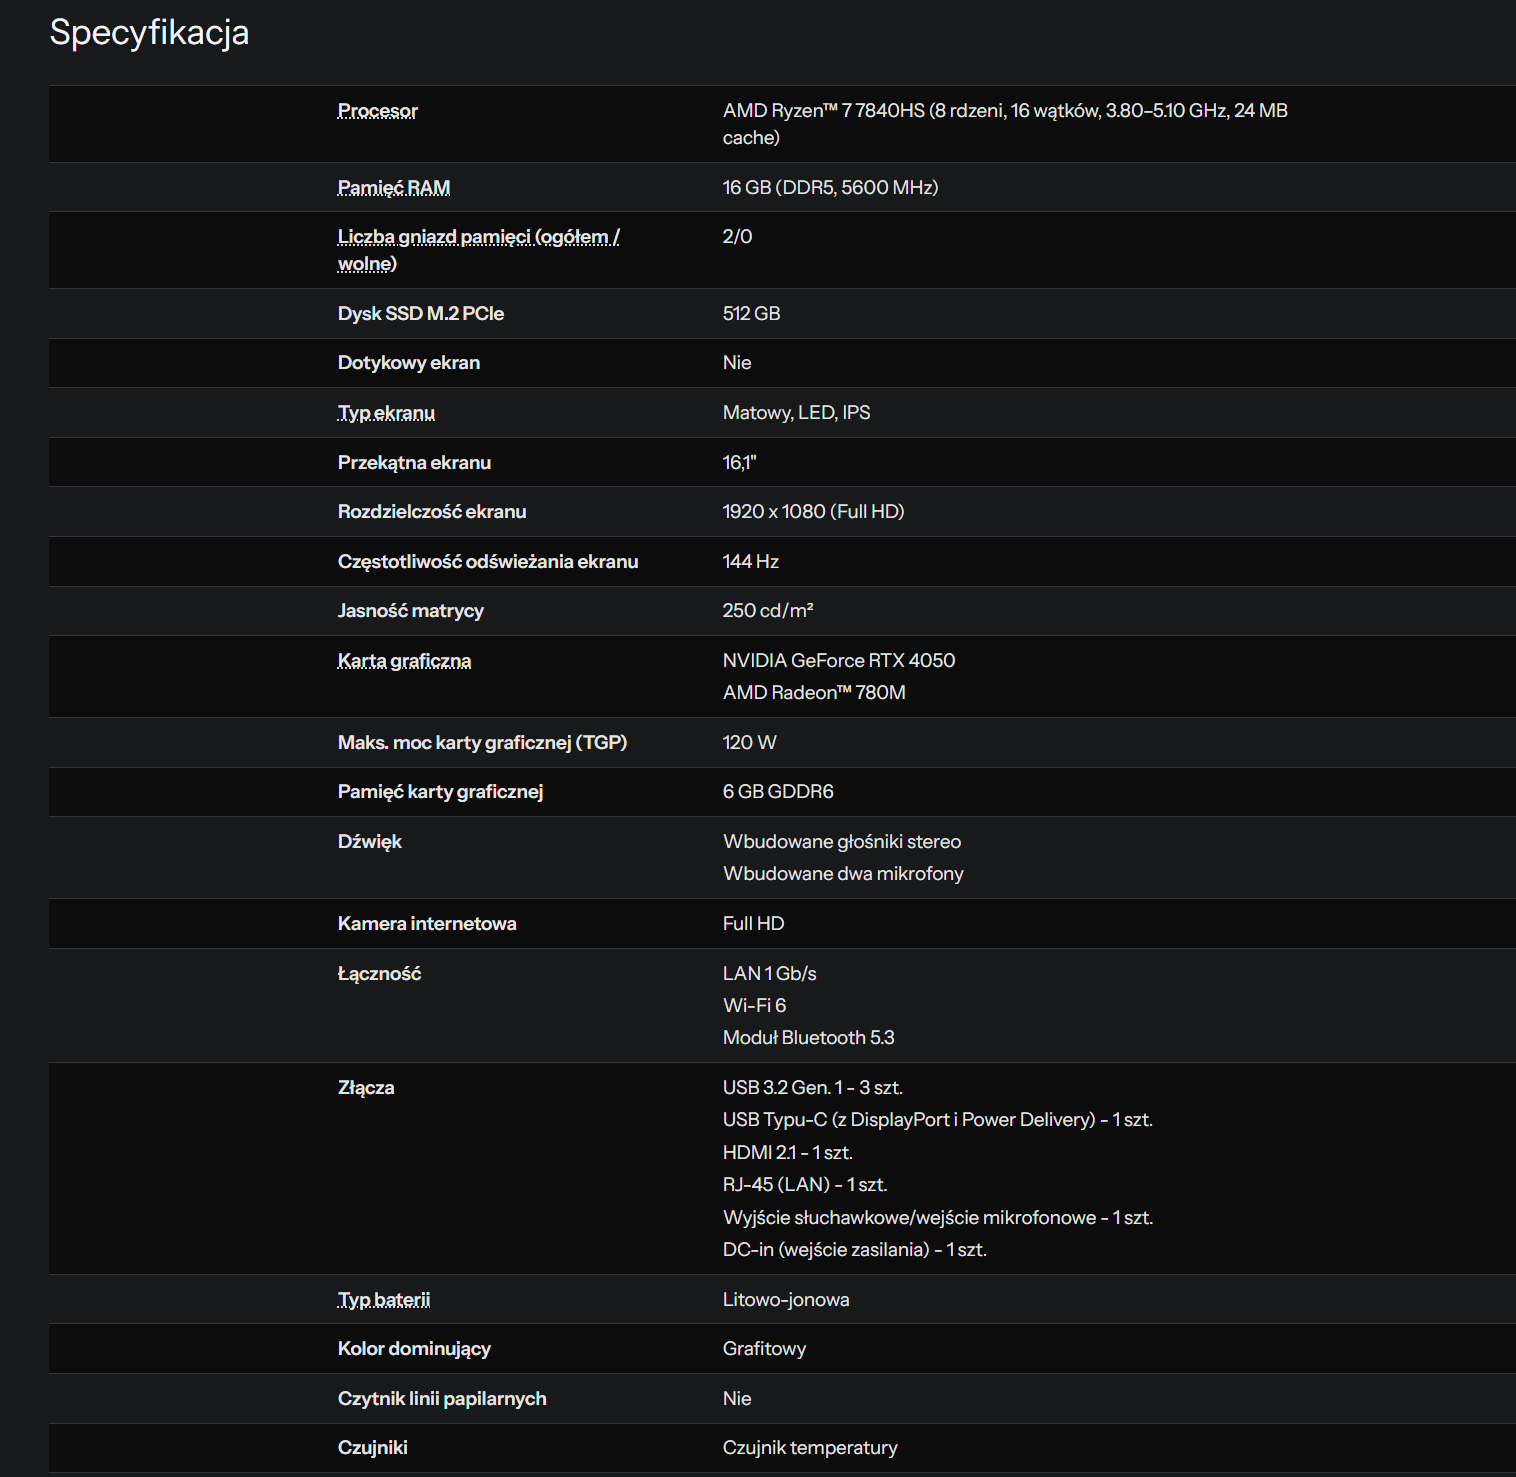Open the Pamięć RAM term definition
The width and height of the screenshot is (1516, 1477).
(x=394, y=188)
